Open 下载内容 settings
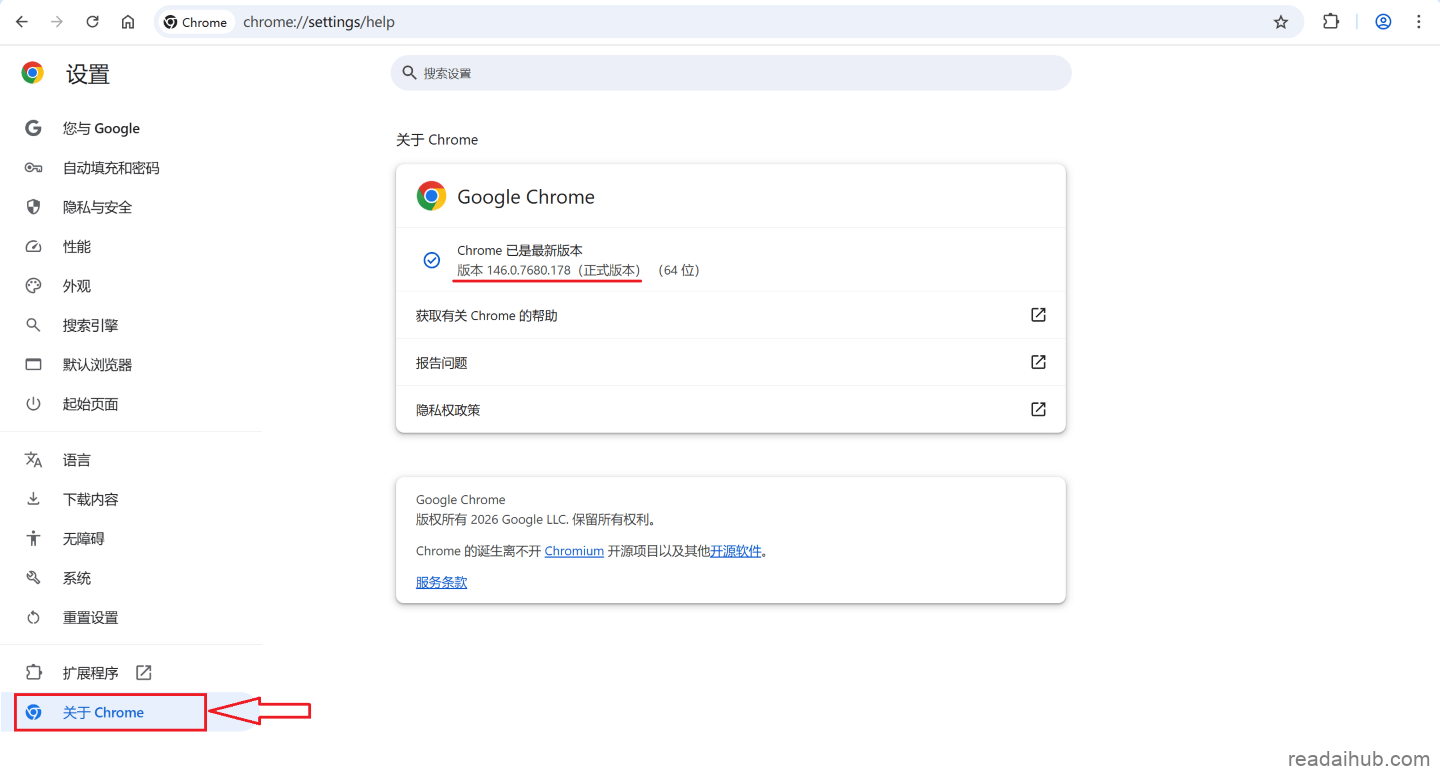 click(x=90, y=499)
